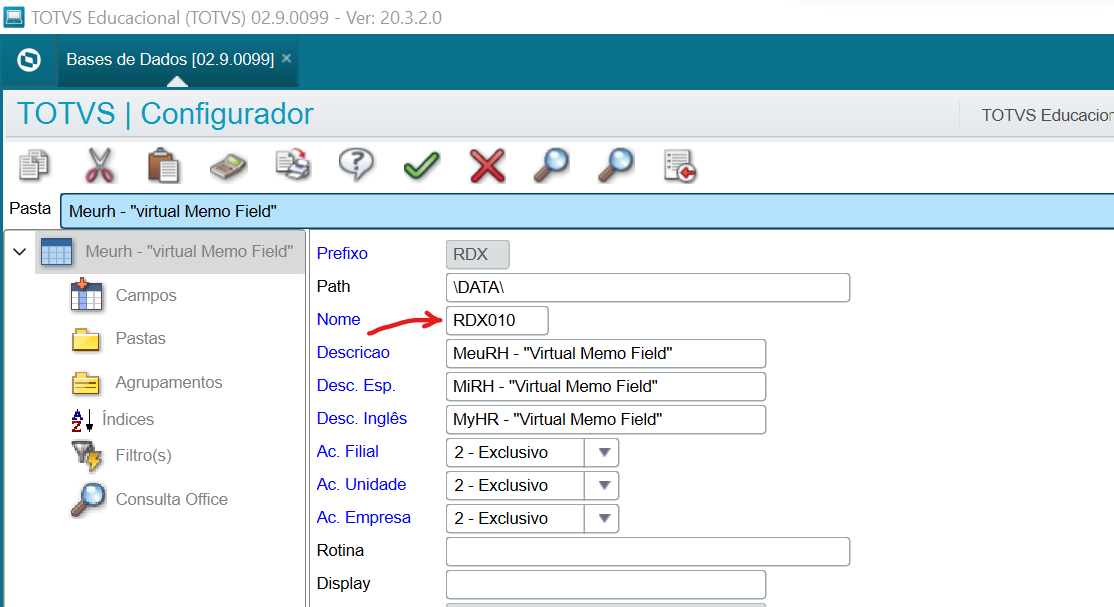This screenshot has width=1114, height=607.
Task: Click the Pastas folder icon
Action: 85,339
